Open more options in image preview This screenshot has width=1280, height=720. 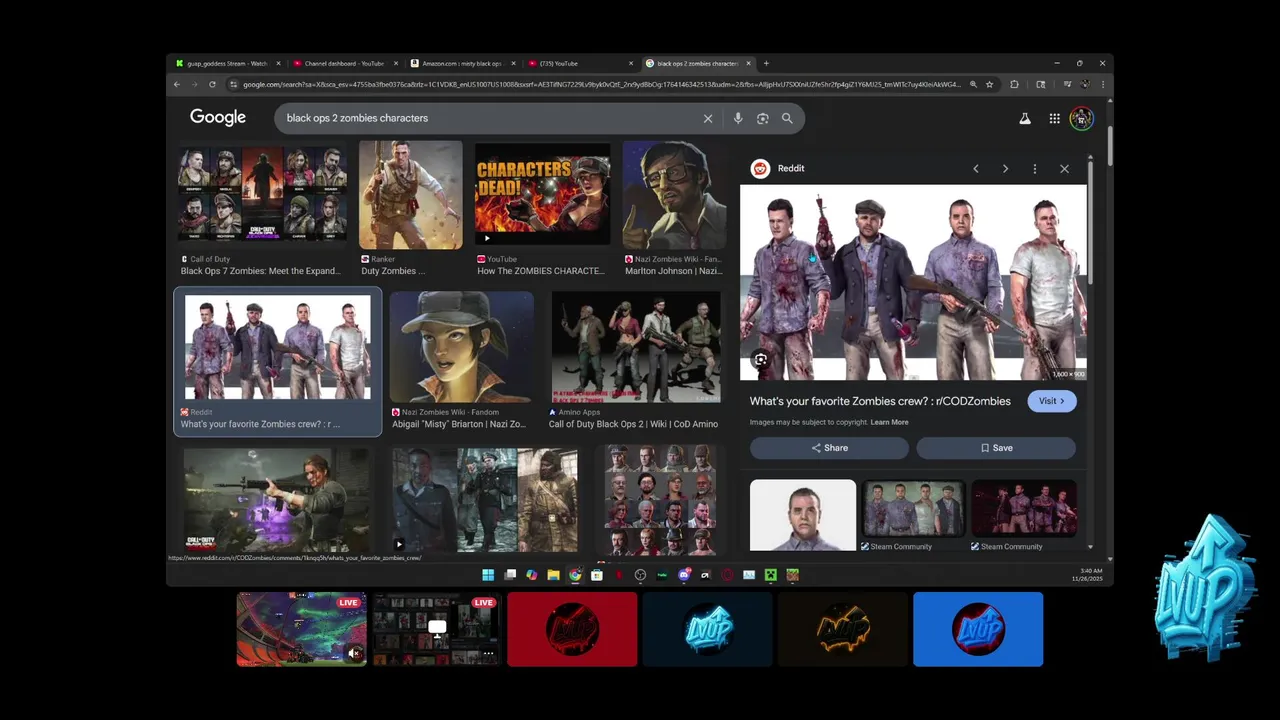tap(1035, 168)
